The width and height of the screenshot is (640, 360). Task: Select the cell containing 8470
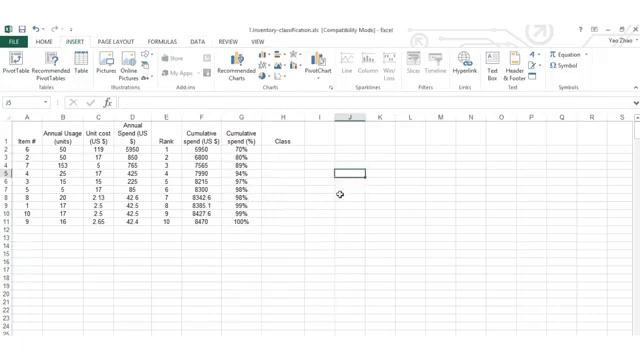pyautogui.click(x=201, y=222)
